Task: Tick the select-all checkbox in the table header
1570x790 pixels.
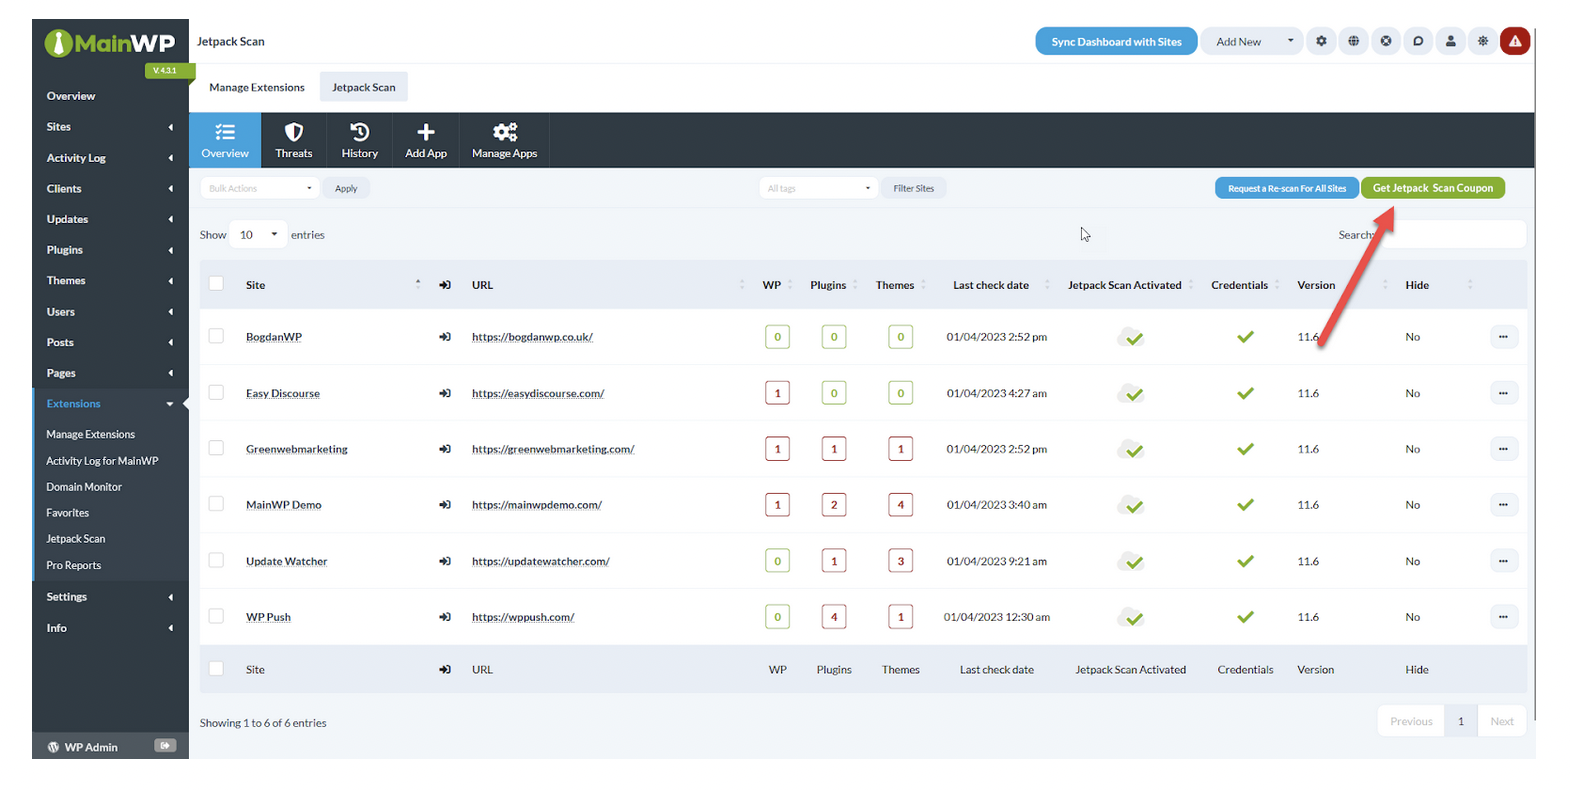Action: (216, 284)
